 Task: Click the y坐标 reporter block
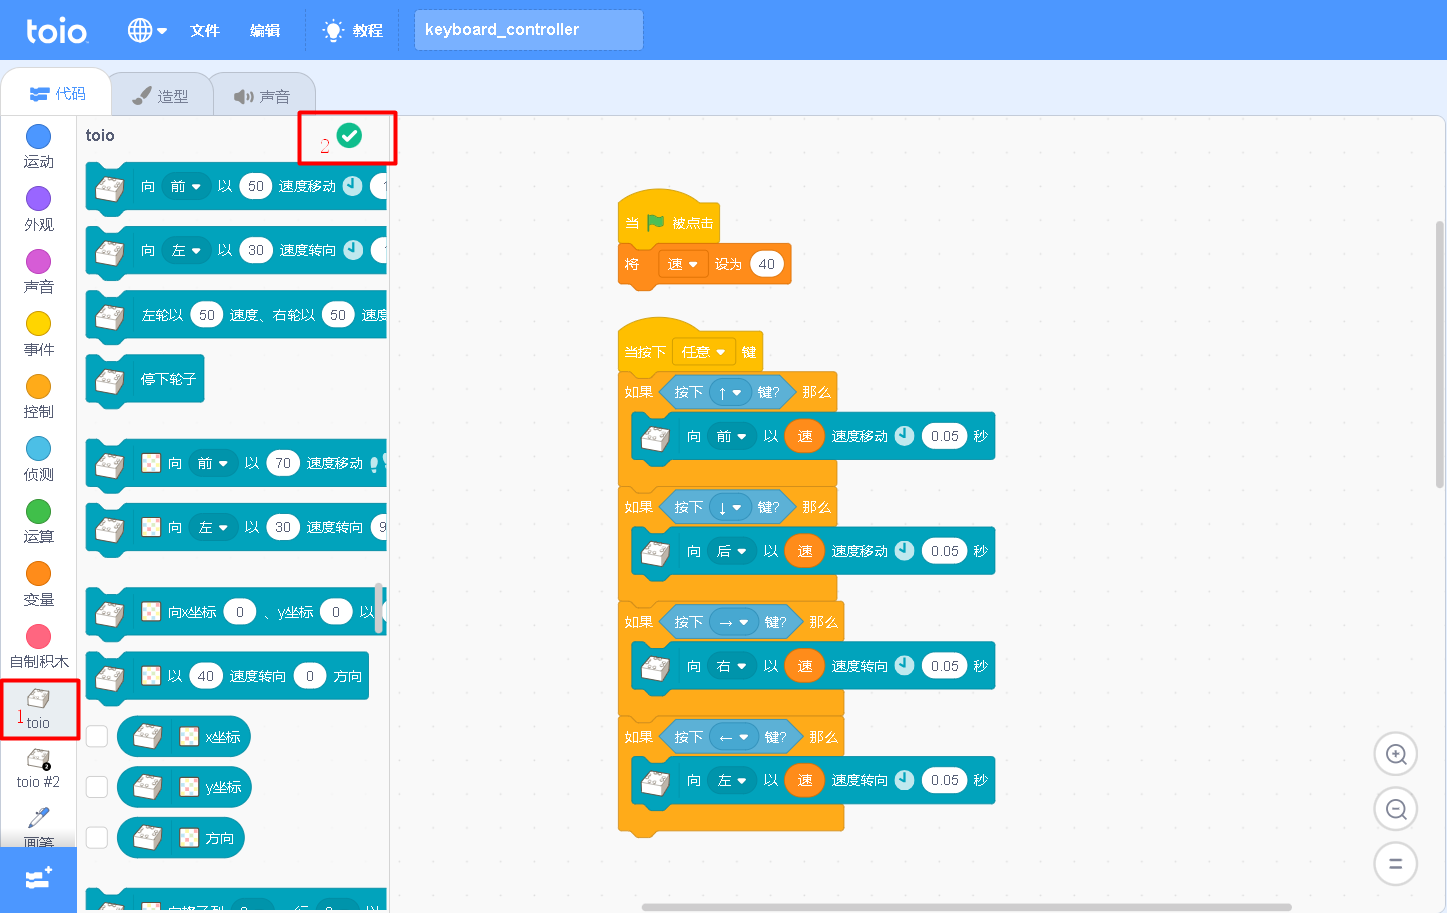184,787
